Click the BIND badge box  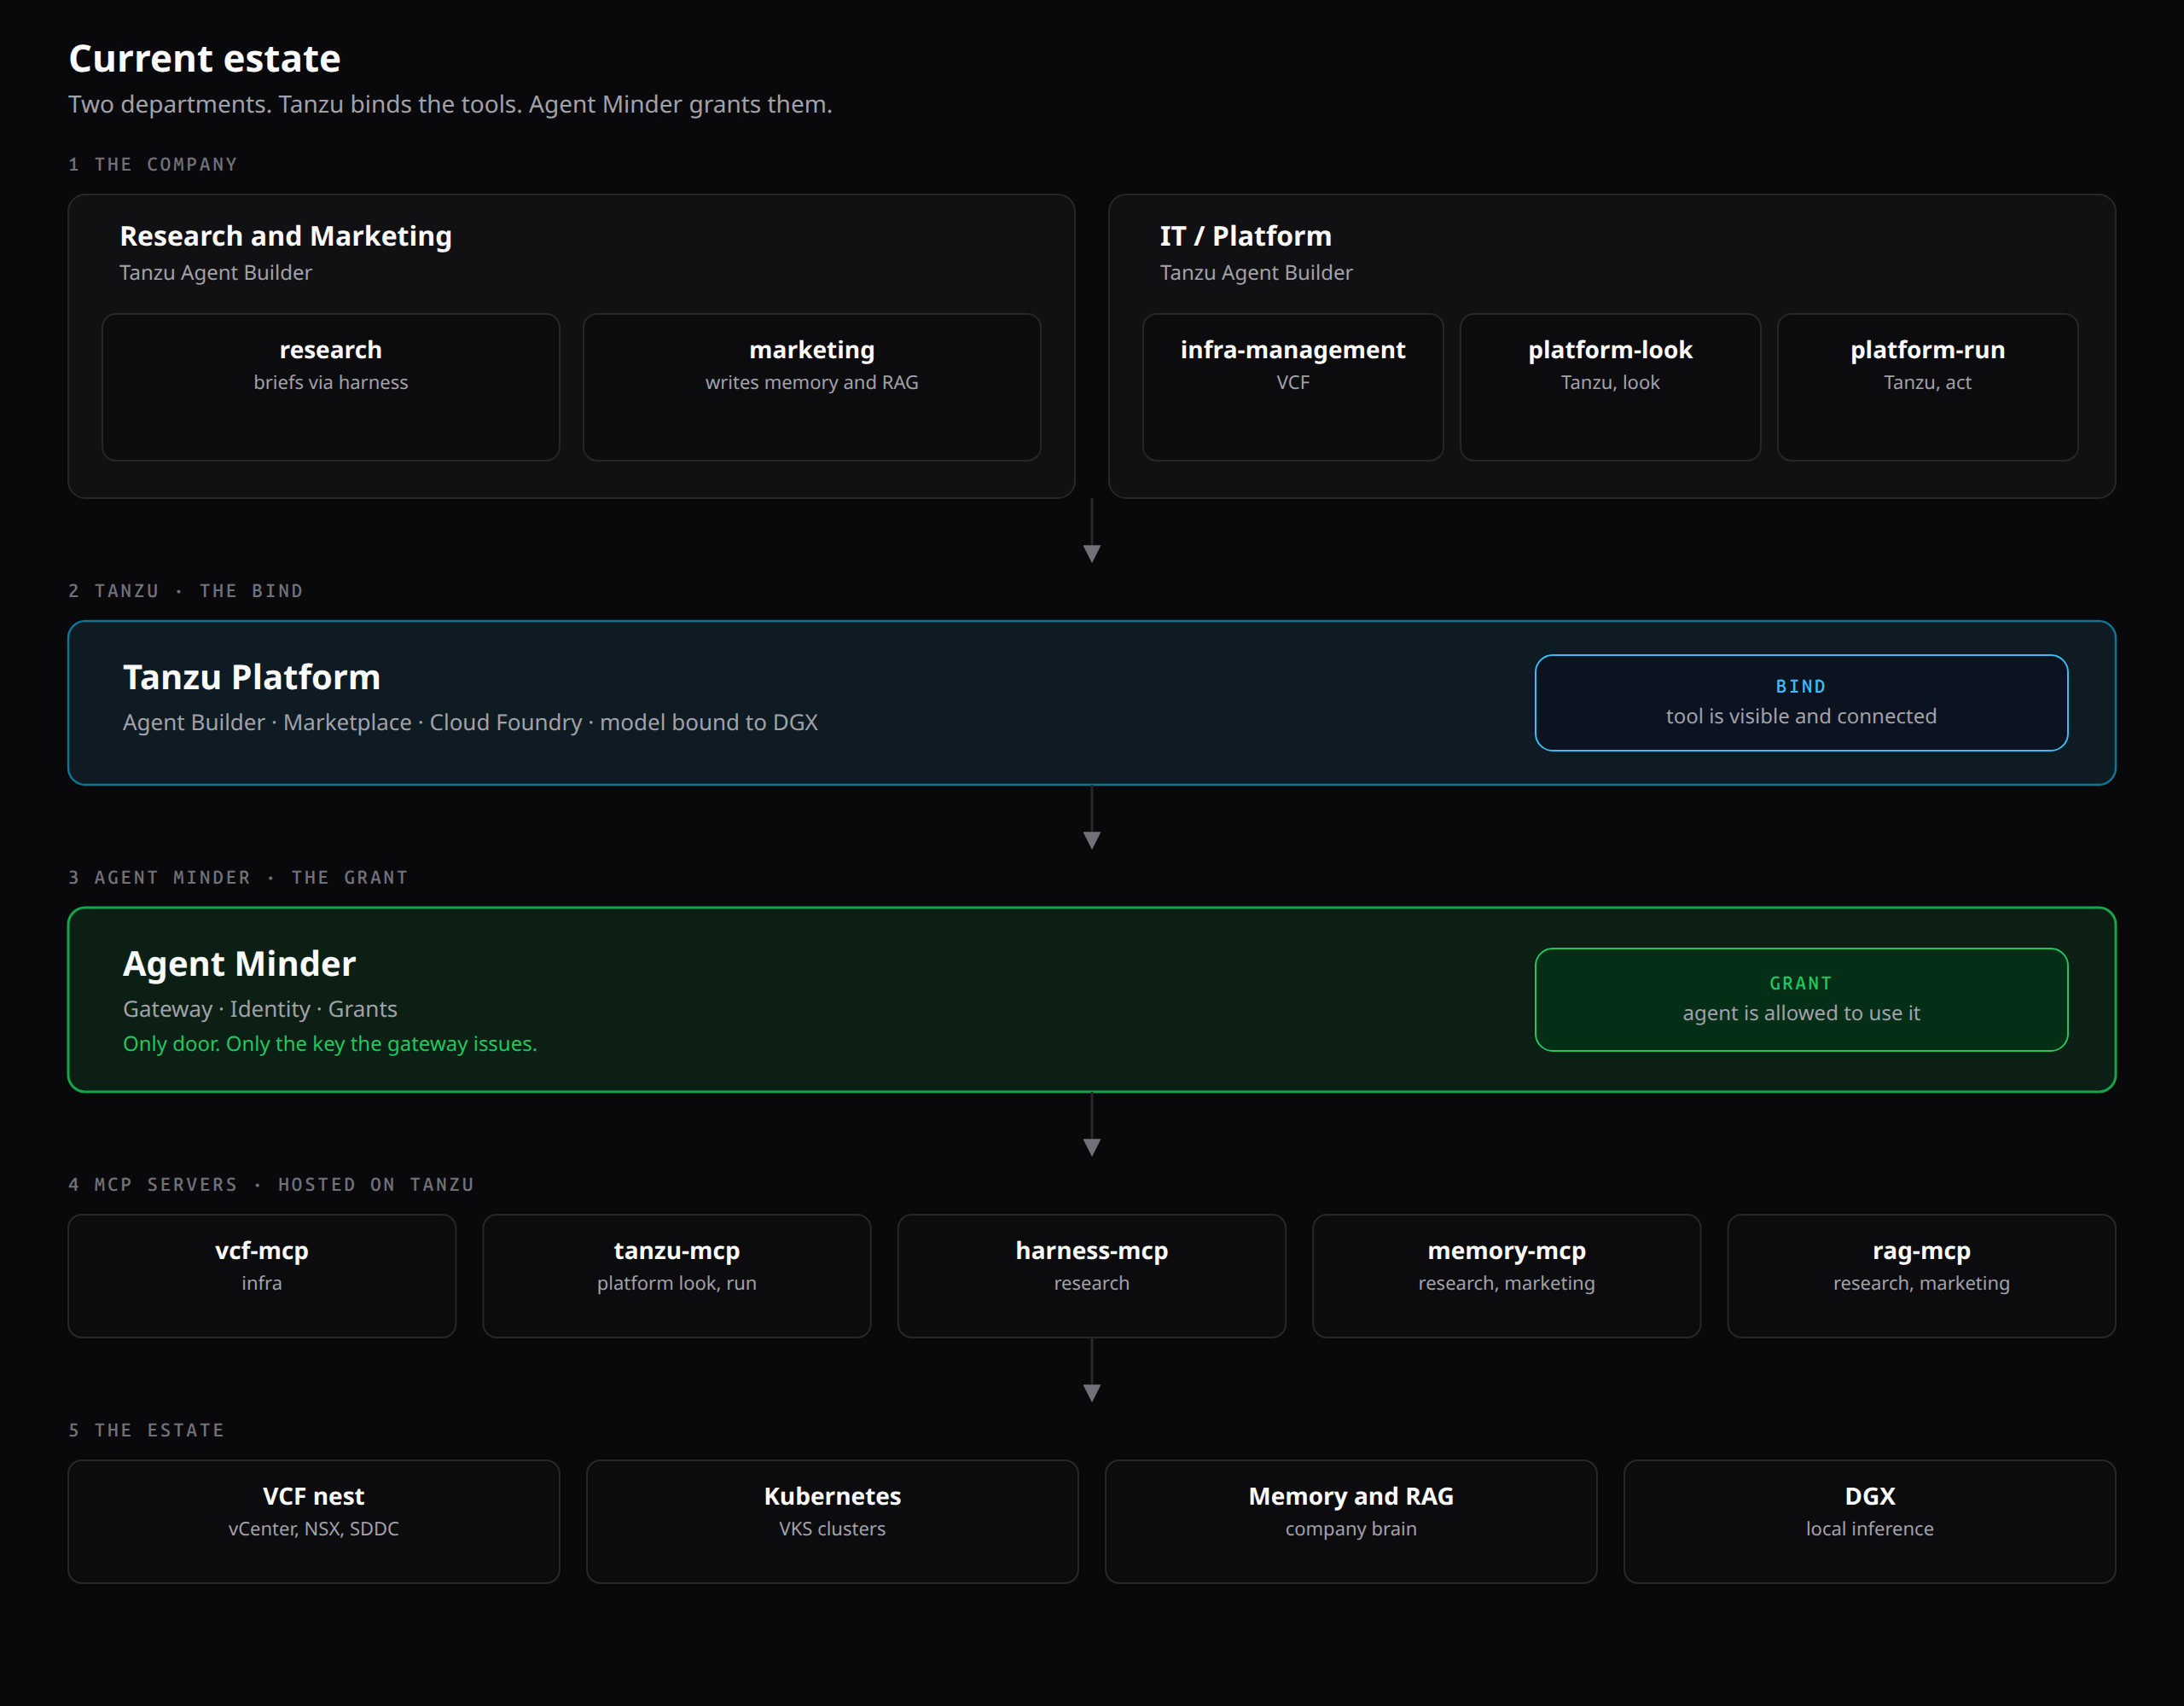pos(1801,702)
